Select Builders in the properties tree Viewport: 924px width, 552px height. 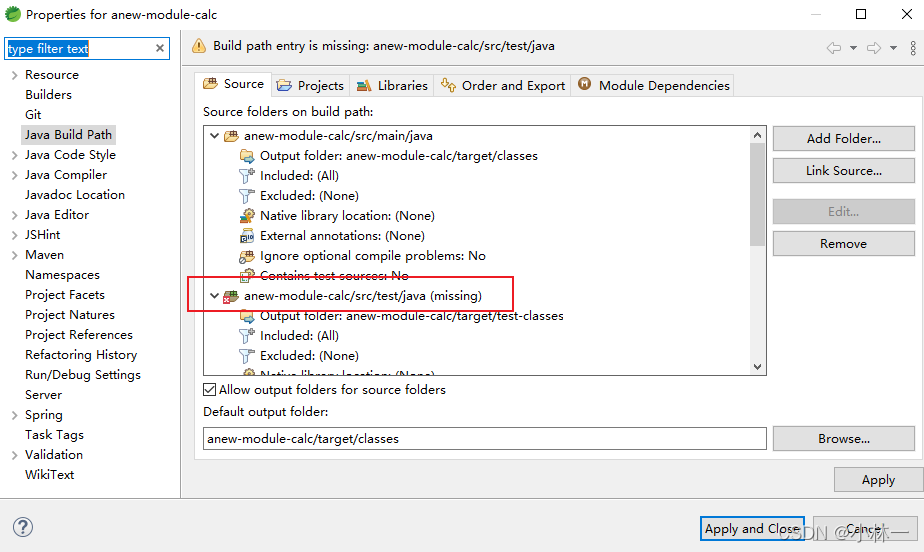(x=48, y=95)
